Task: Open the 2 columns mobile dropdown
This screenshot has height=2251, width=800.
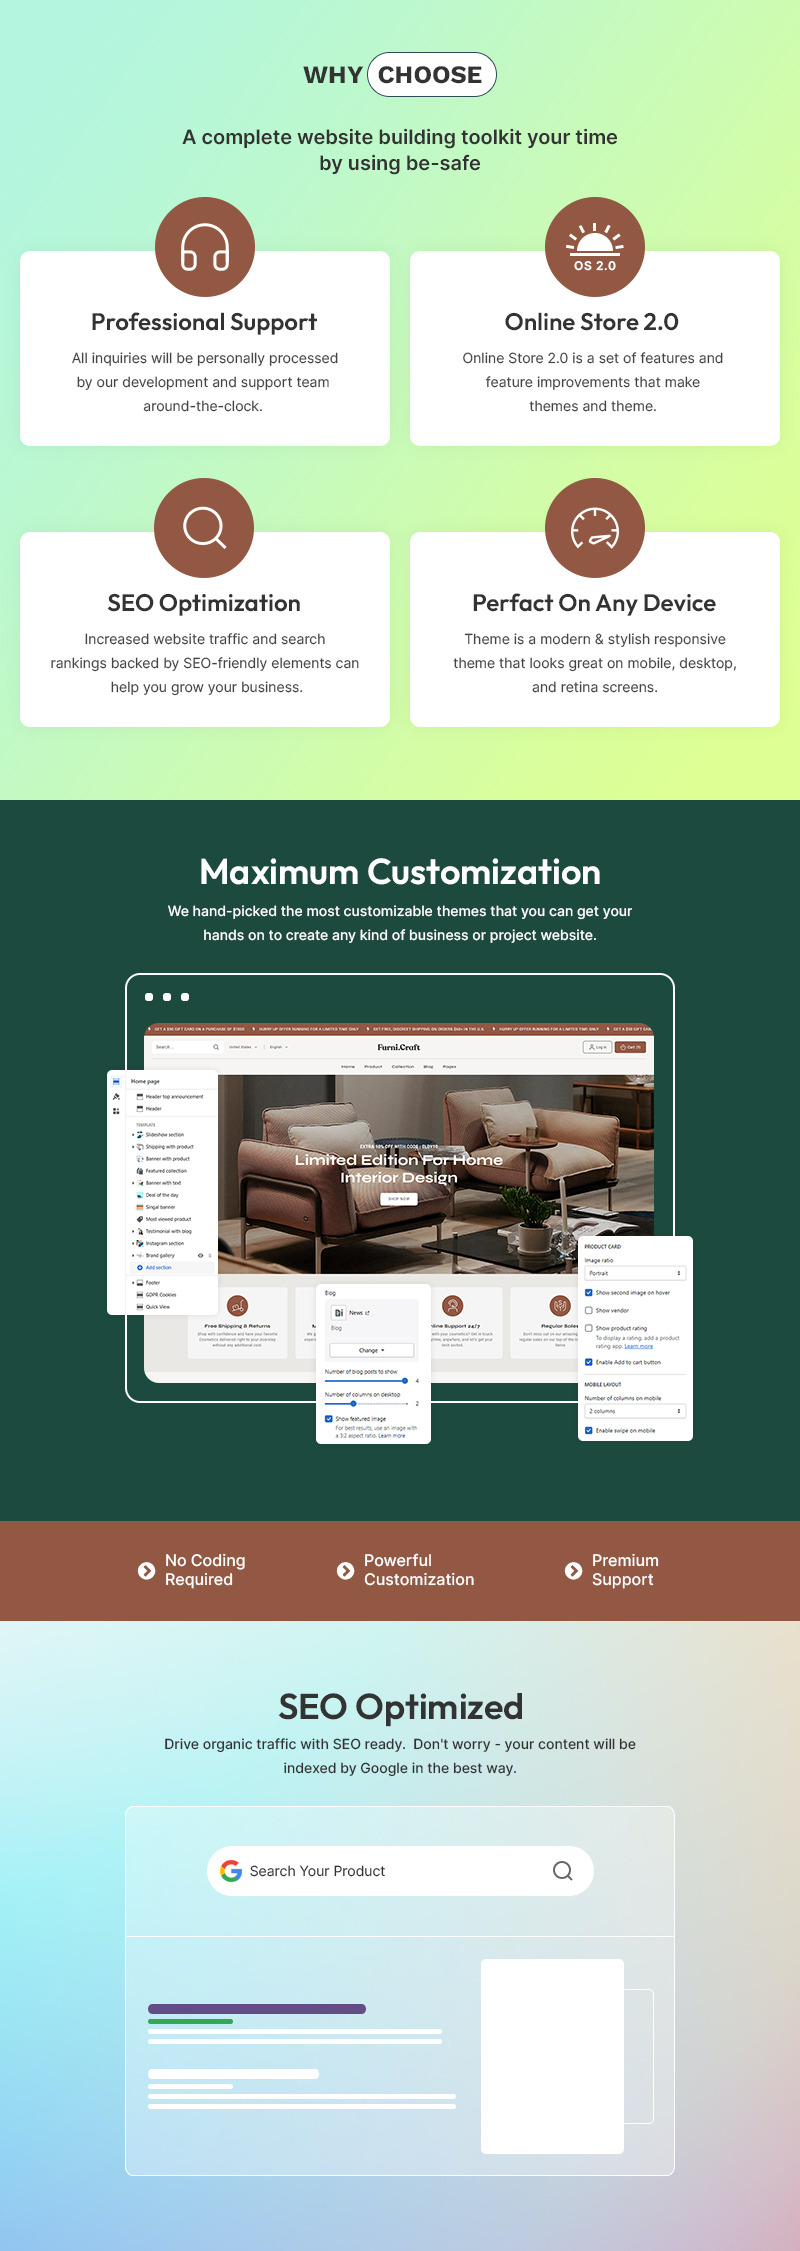Action: click(x=635, y=1411)
